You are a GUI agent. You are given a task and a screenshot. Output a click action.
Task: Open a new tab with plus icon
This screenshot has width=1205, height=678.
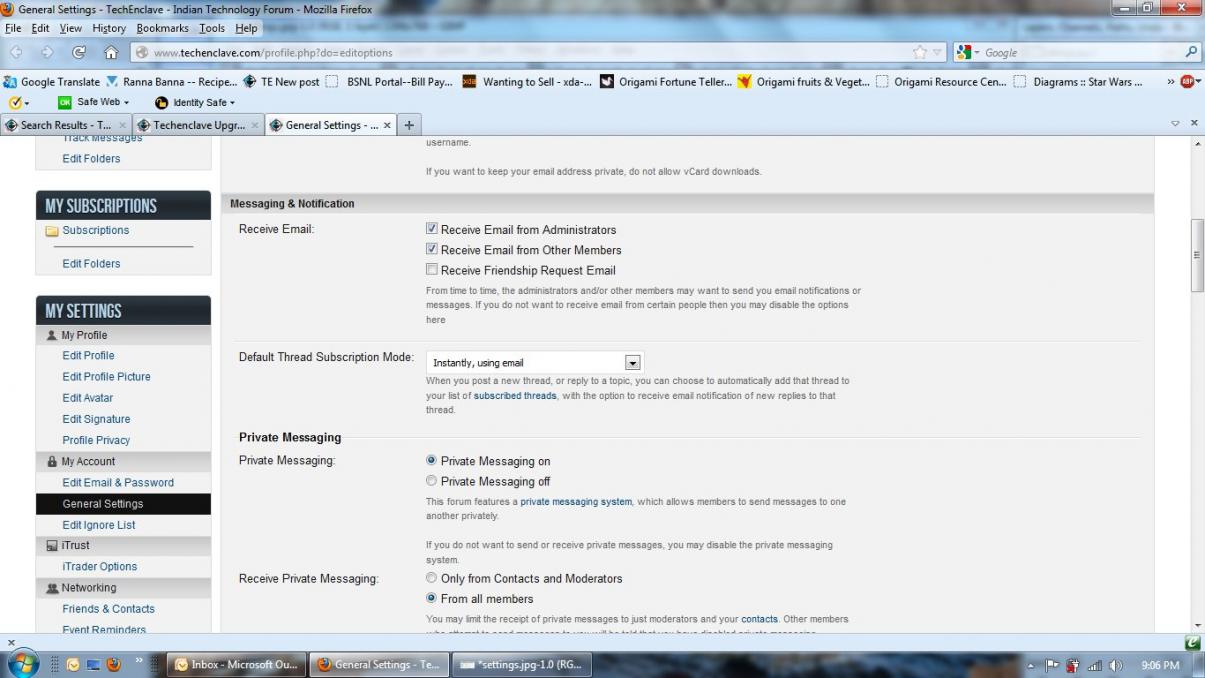point(409,125)
